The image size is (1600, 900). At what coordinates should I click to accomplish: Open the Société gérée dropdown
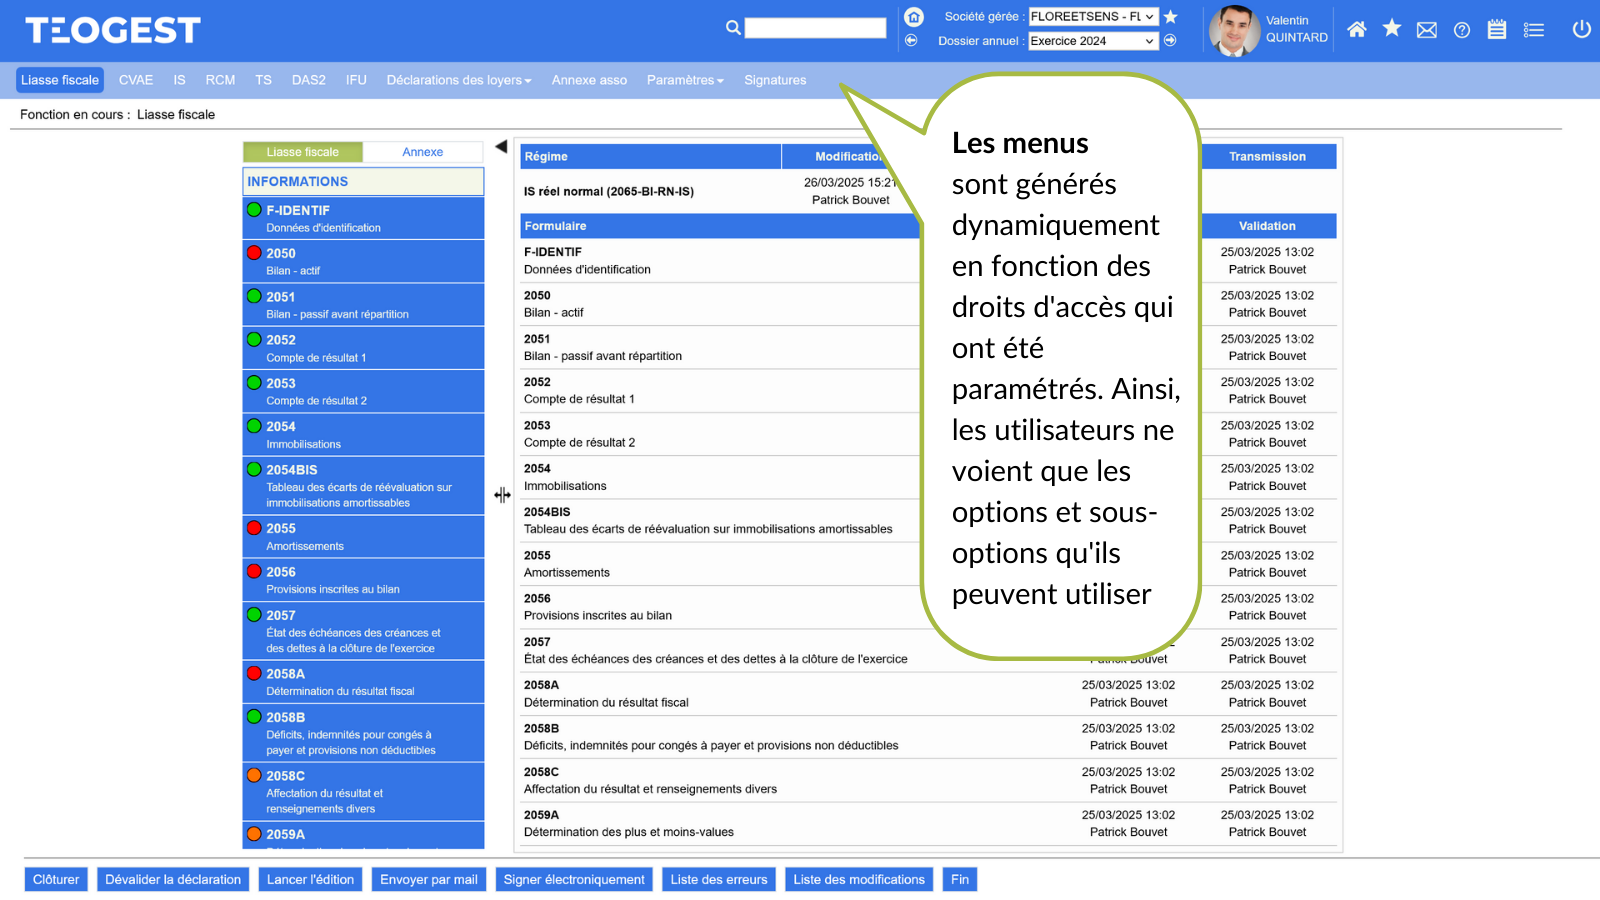pyautogui.click(x=1093, y=17)
